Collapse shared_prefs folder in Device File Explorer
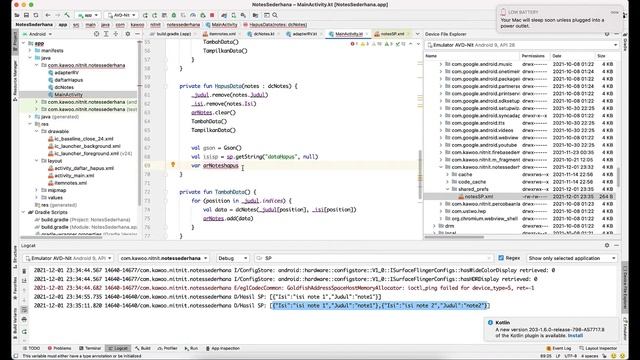Screen dimensions: 640x360 (x=447, y=189)
